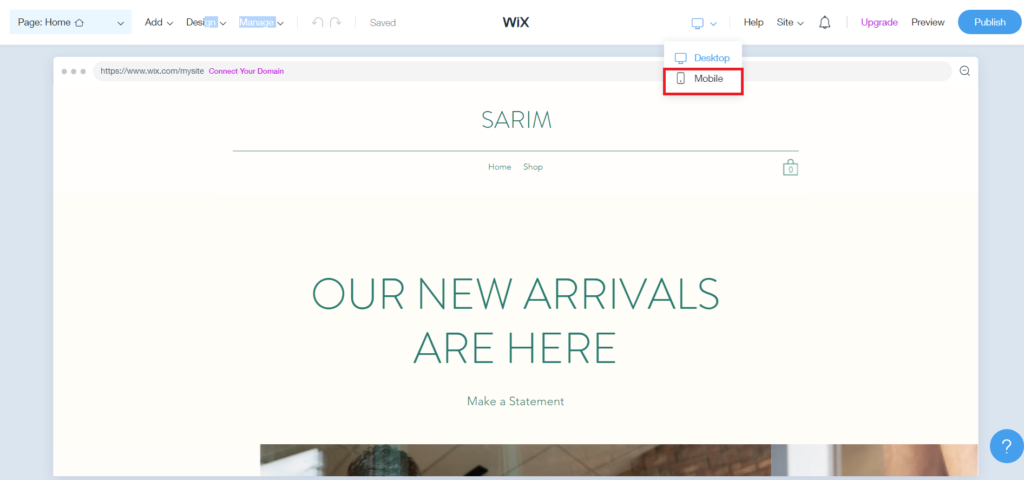This screenshot has width=1024, height=480.
Task: Click the Connect Your Domain link
Action: click(x=246, y=71)
